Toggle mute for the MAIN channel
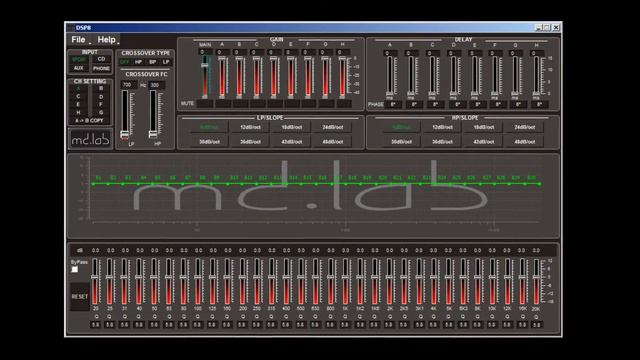The width and height of the screenshot is (640, 360). point(205,104)
